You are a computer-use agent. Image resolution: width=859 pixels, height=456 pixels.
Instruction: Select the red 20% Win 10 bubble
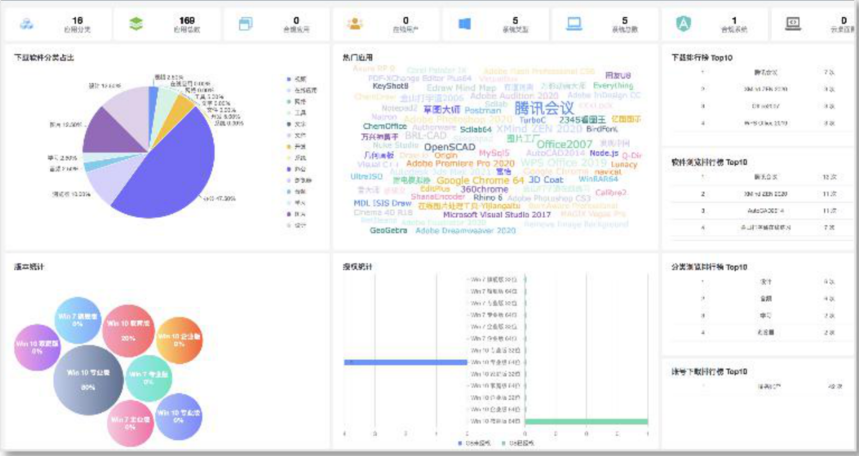[x=128, y=331]
